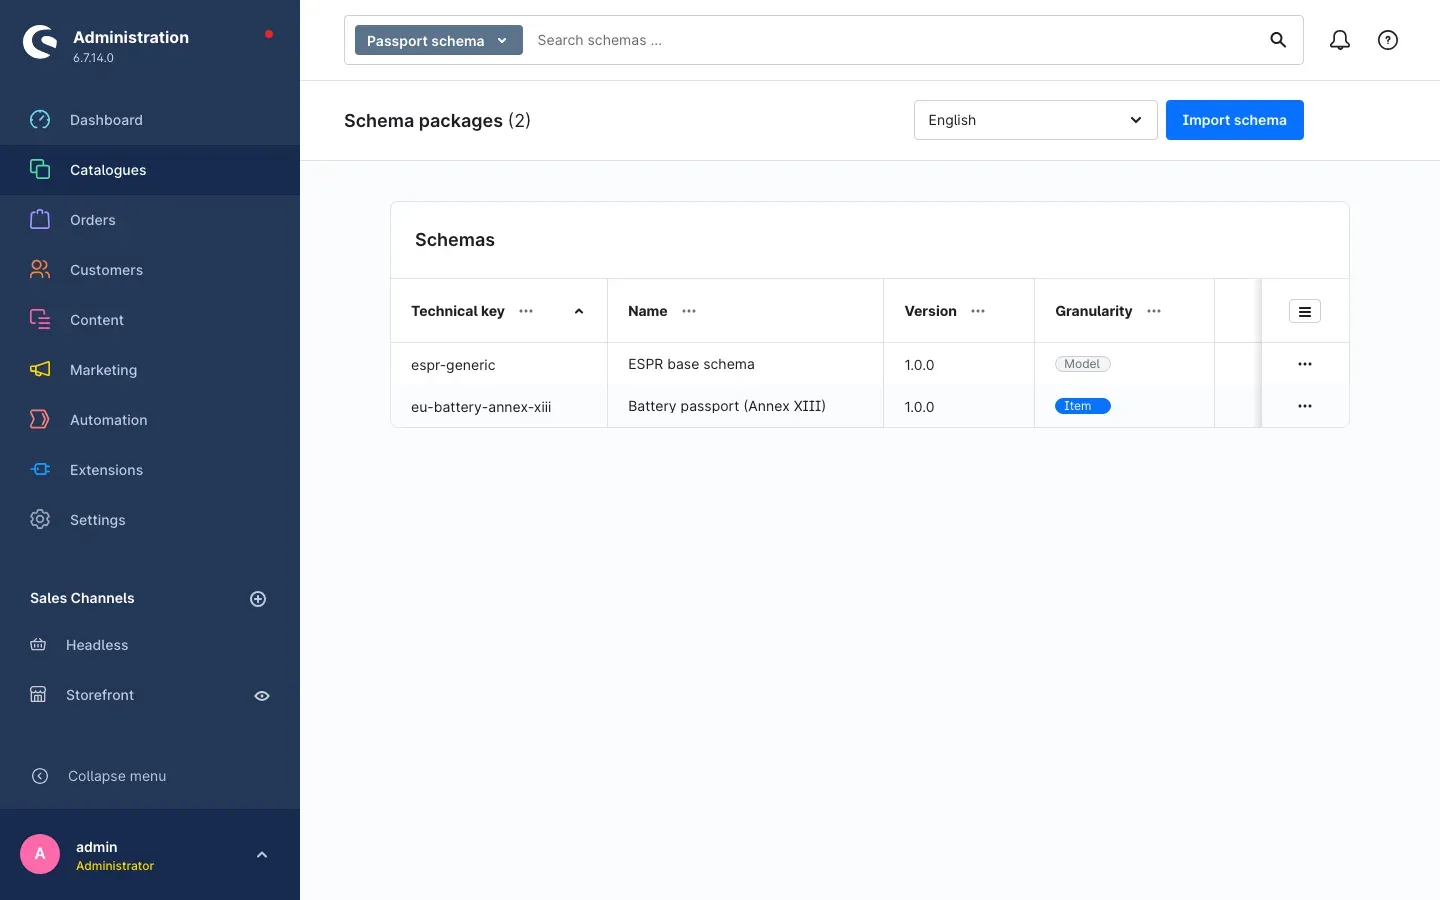The width and height of the screenshot is (1440, 900).
Task: Click the Shopware logo icon
Action: pyautogui.click(x=40, y=42)
